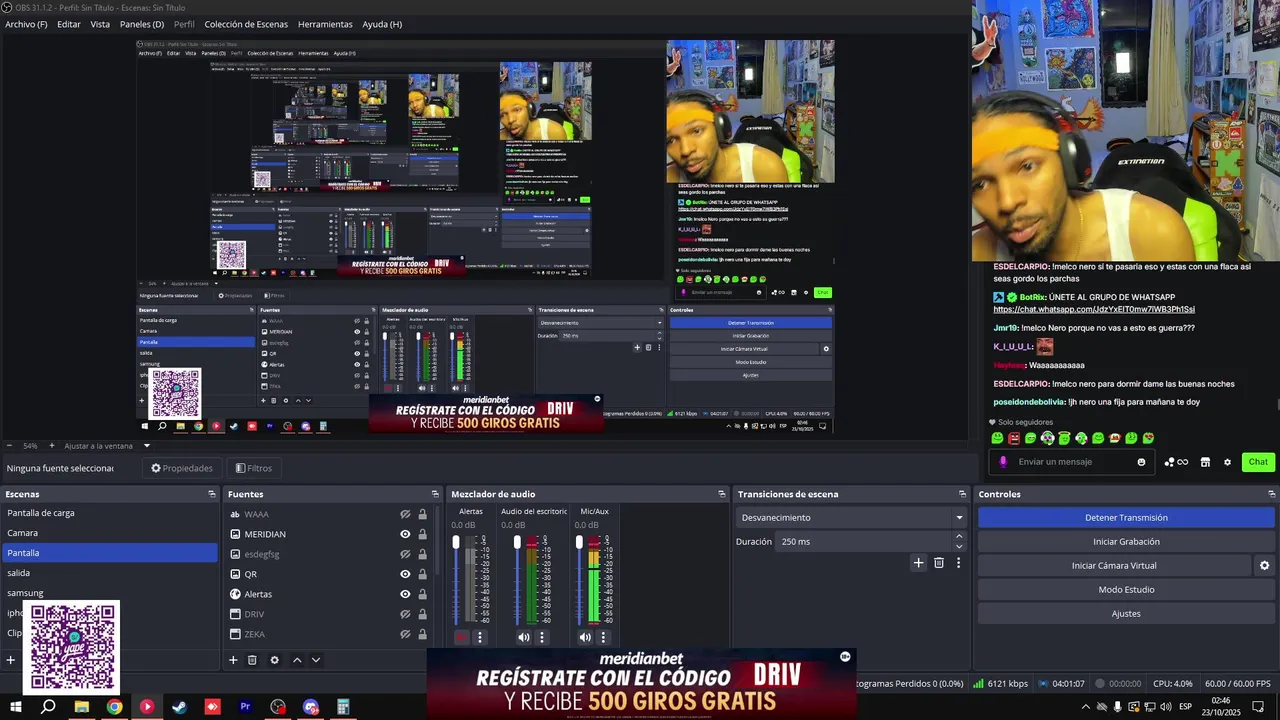The height and width of the screenshot is (720, 1280).
Task: Click the Enviar un mensaje chat input
Action: 1073,462
